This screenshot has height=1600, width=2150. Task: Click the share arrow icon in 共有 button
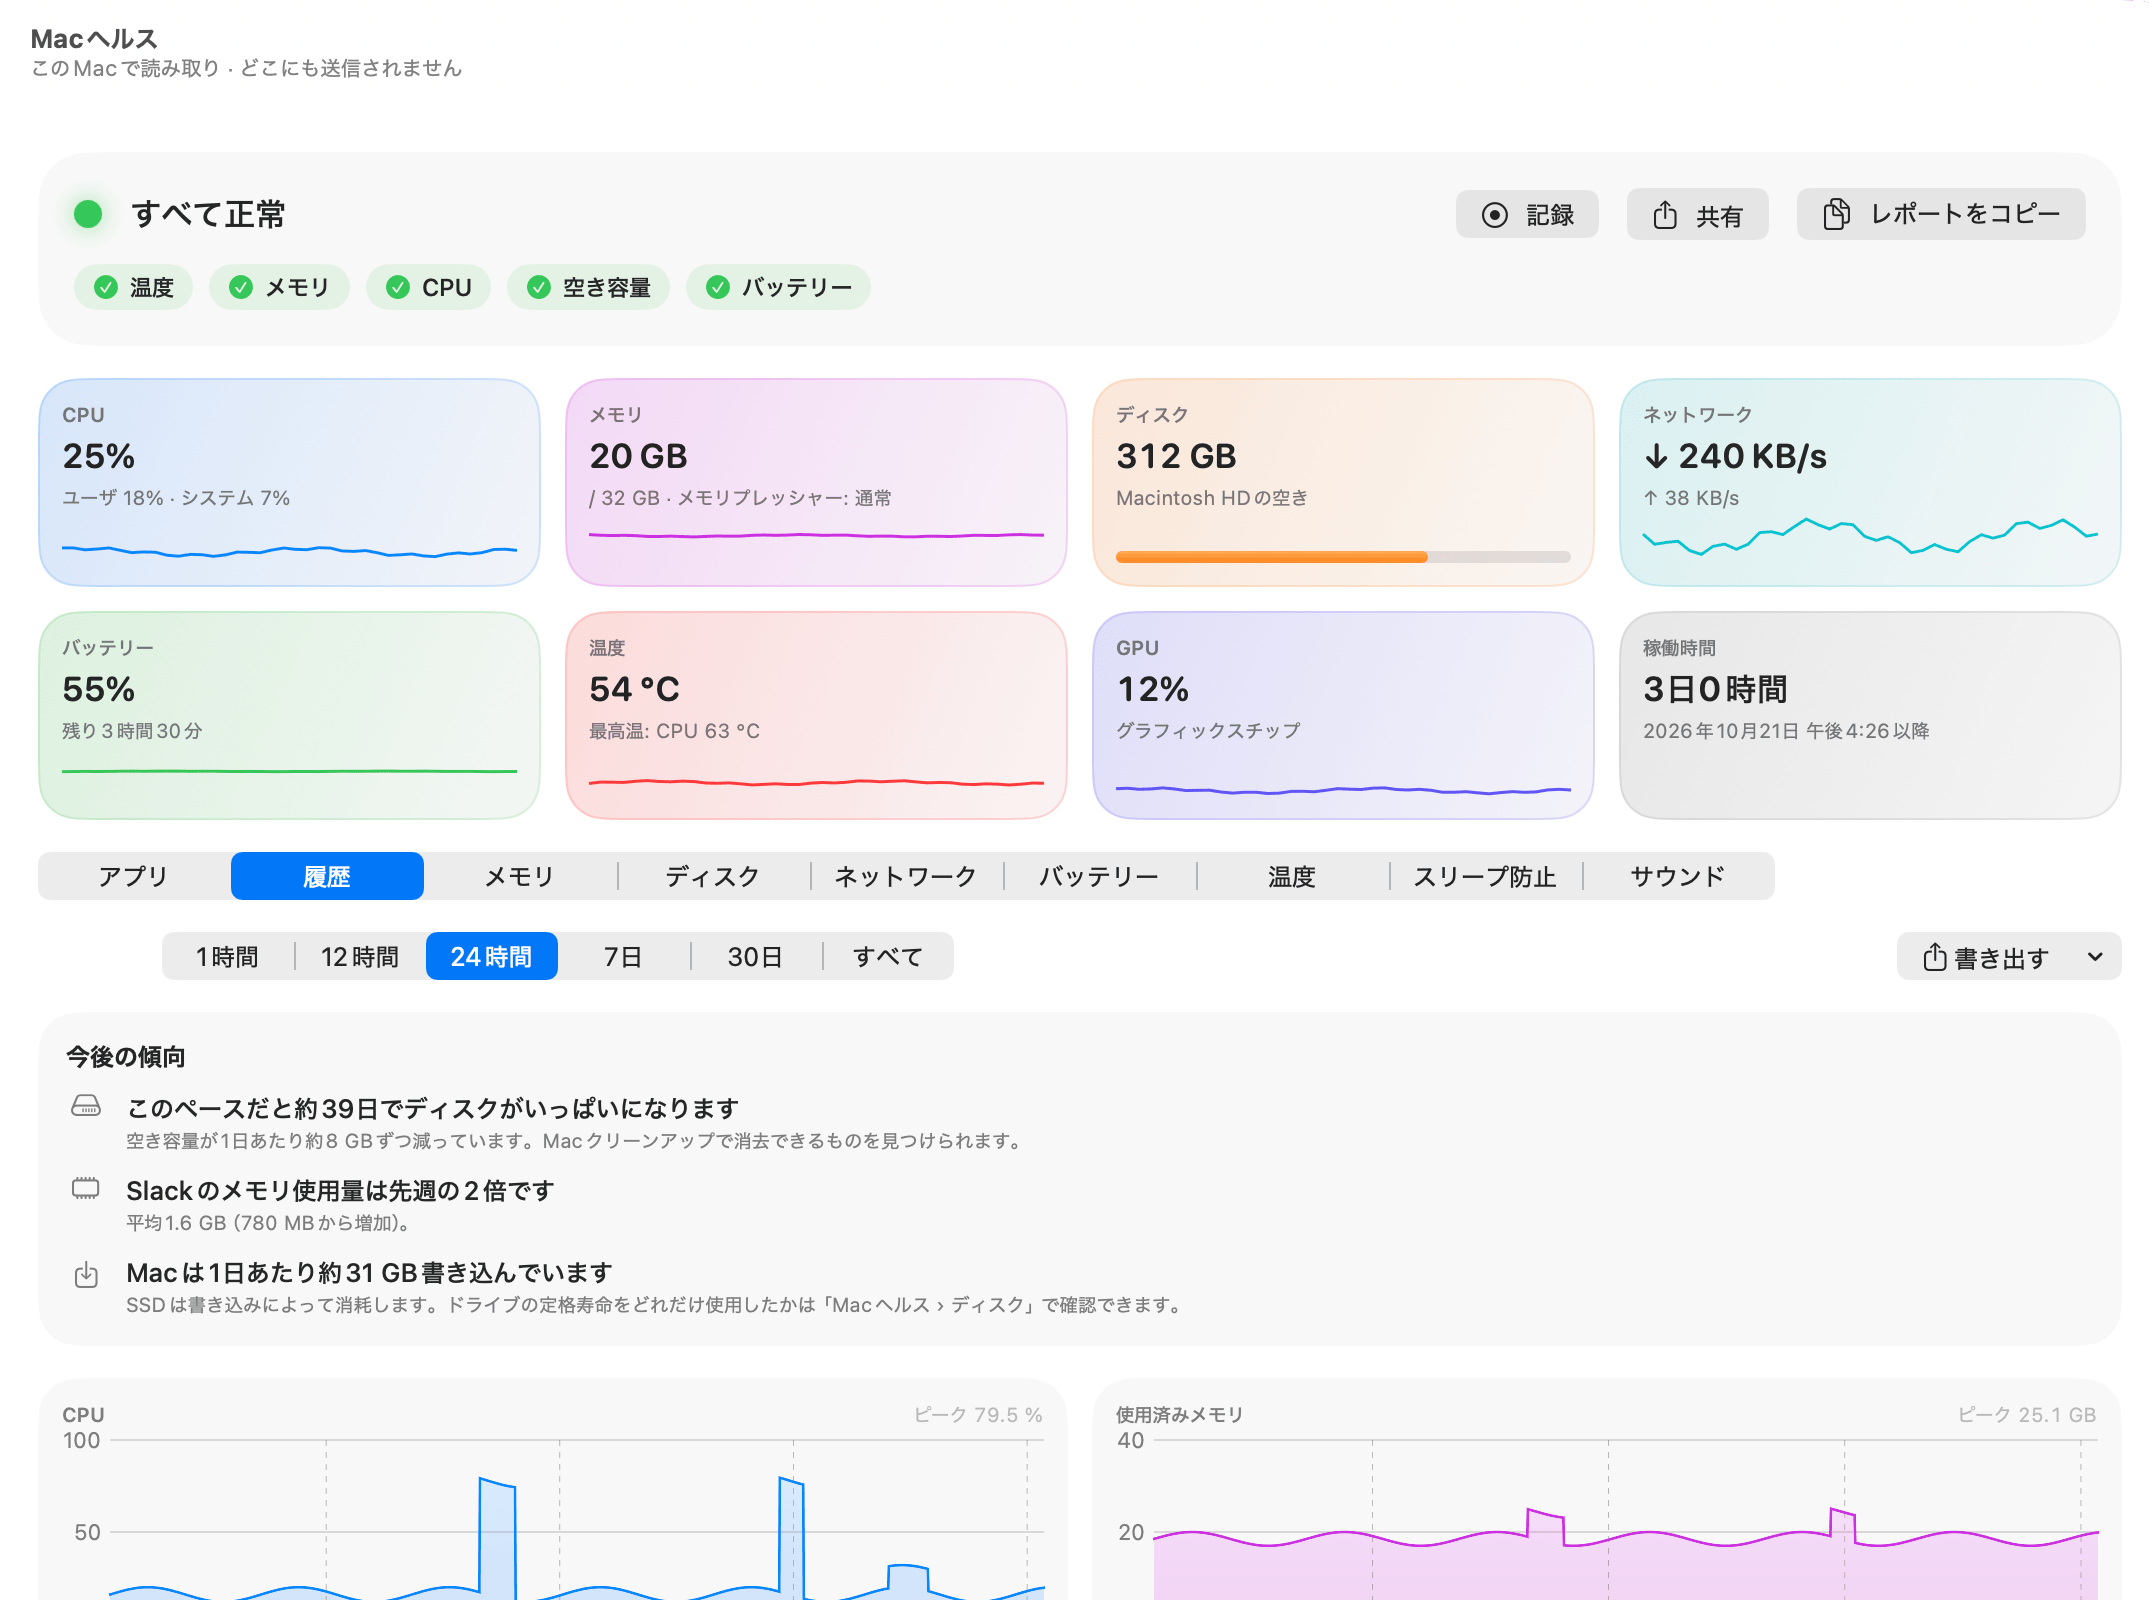coord(1665,215)
